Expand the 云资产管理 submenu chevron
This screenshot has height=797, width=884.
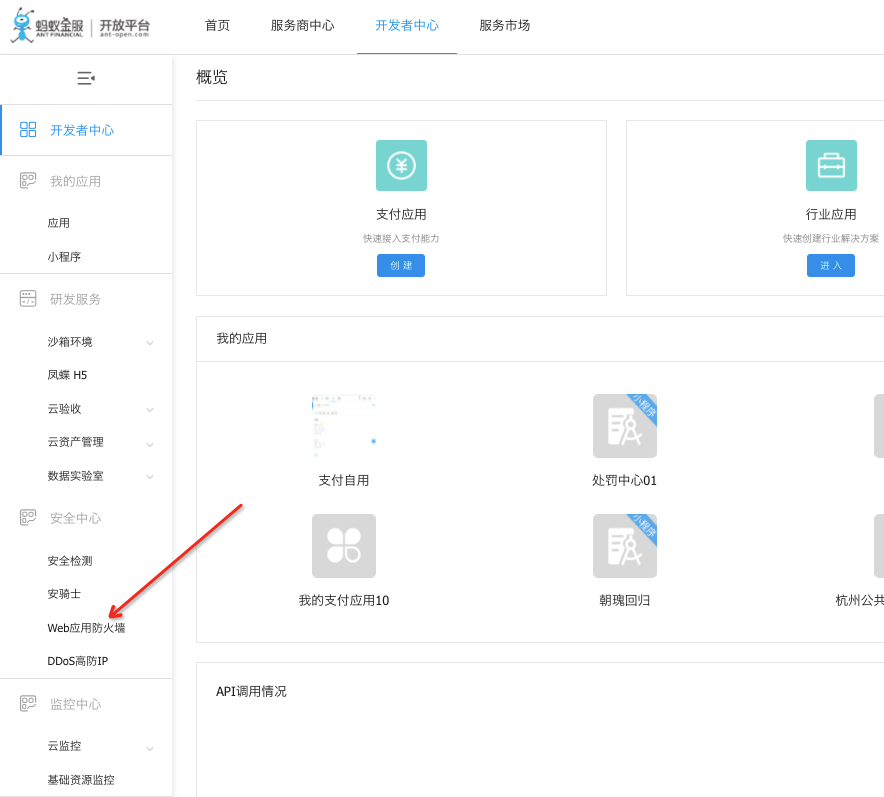(x=150, y=444)
